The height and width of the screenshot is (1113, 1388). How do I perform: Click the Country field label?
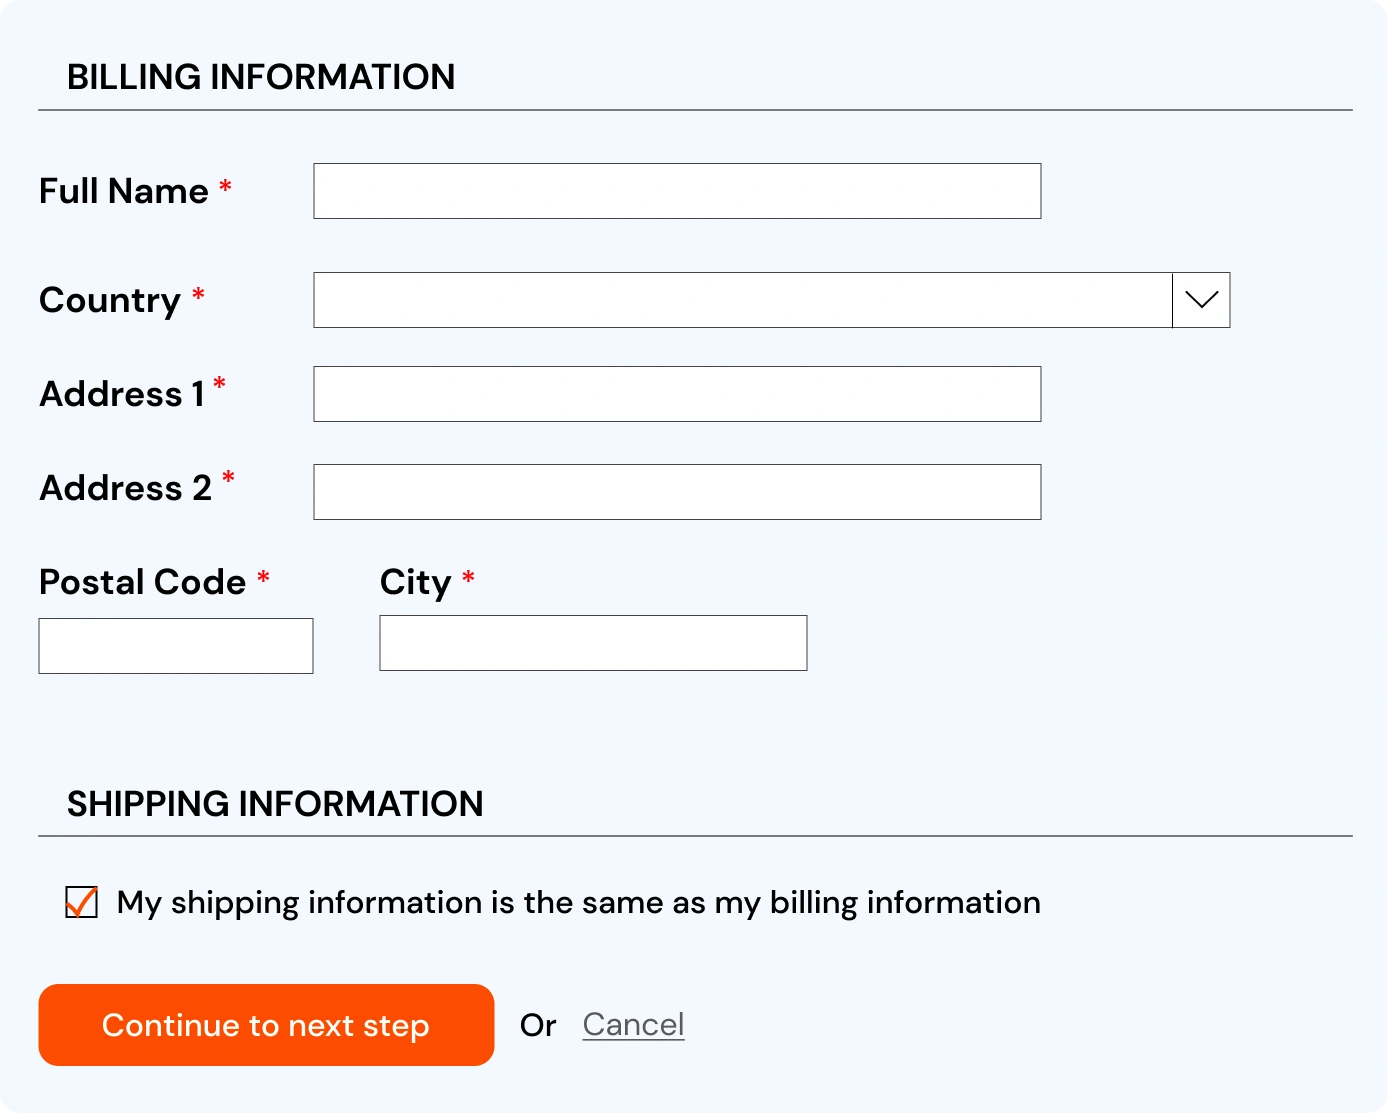[110, 301]
